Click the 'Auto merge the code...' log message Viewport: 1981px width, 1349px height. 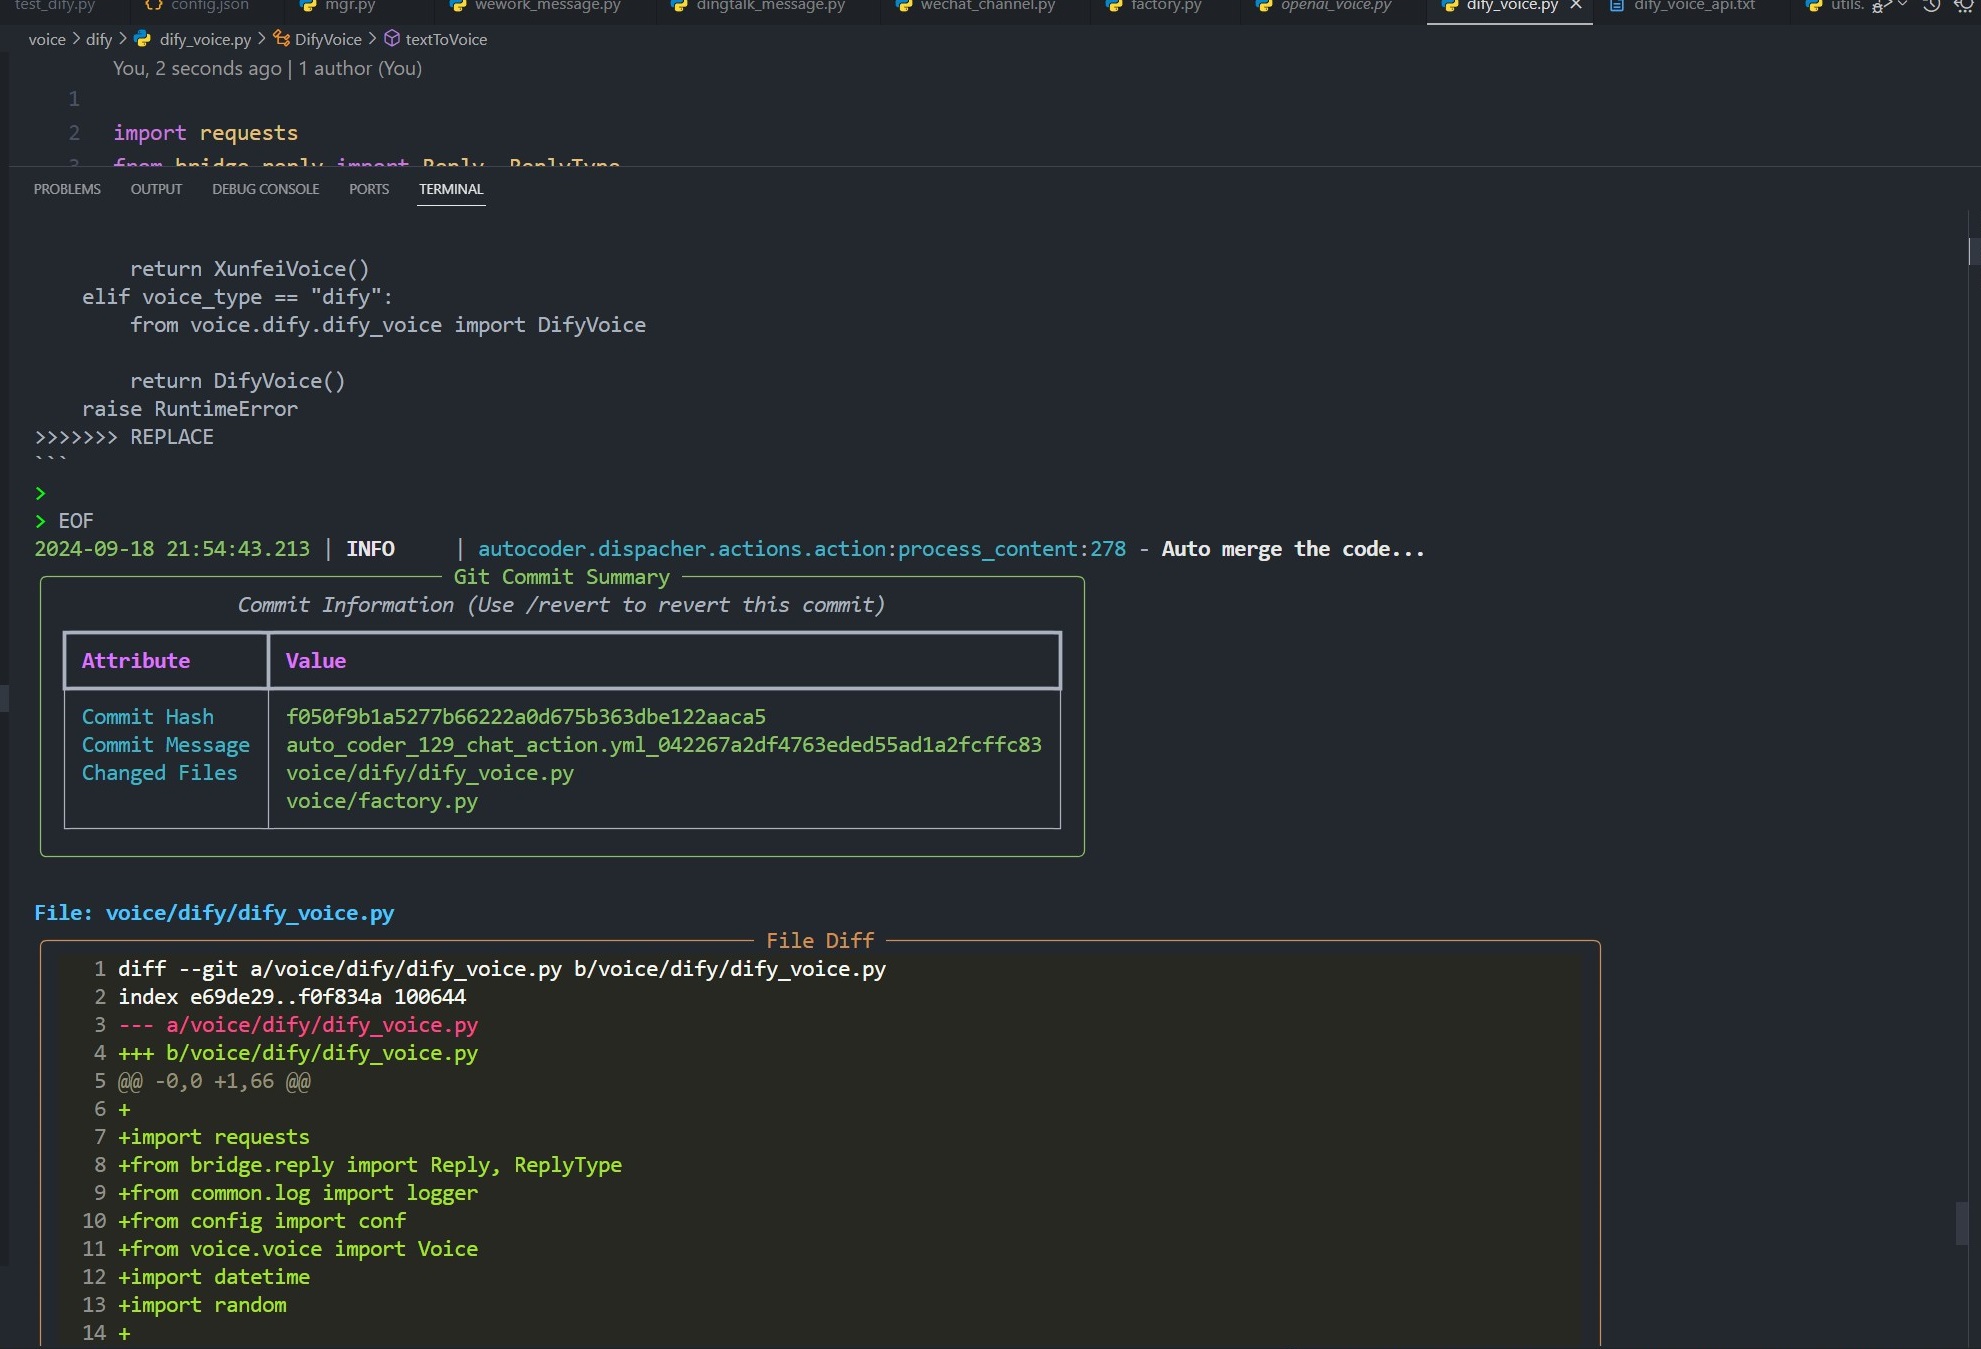(1293, 549)
